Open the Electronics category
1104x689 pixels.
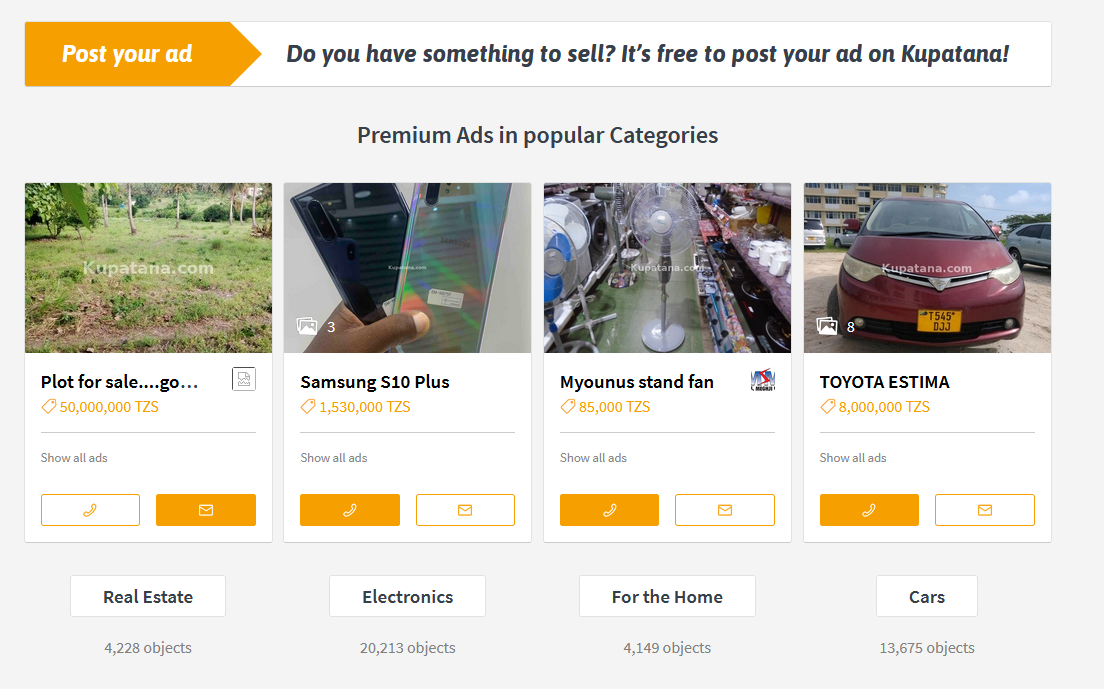407,597
